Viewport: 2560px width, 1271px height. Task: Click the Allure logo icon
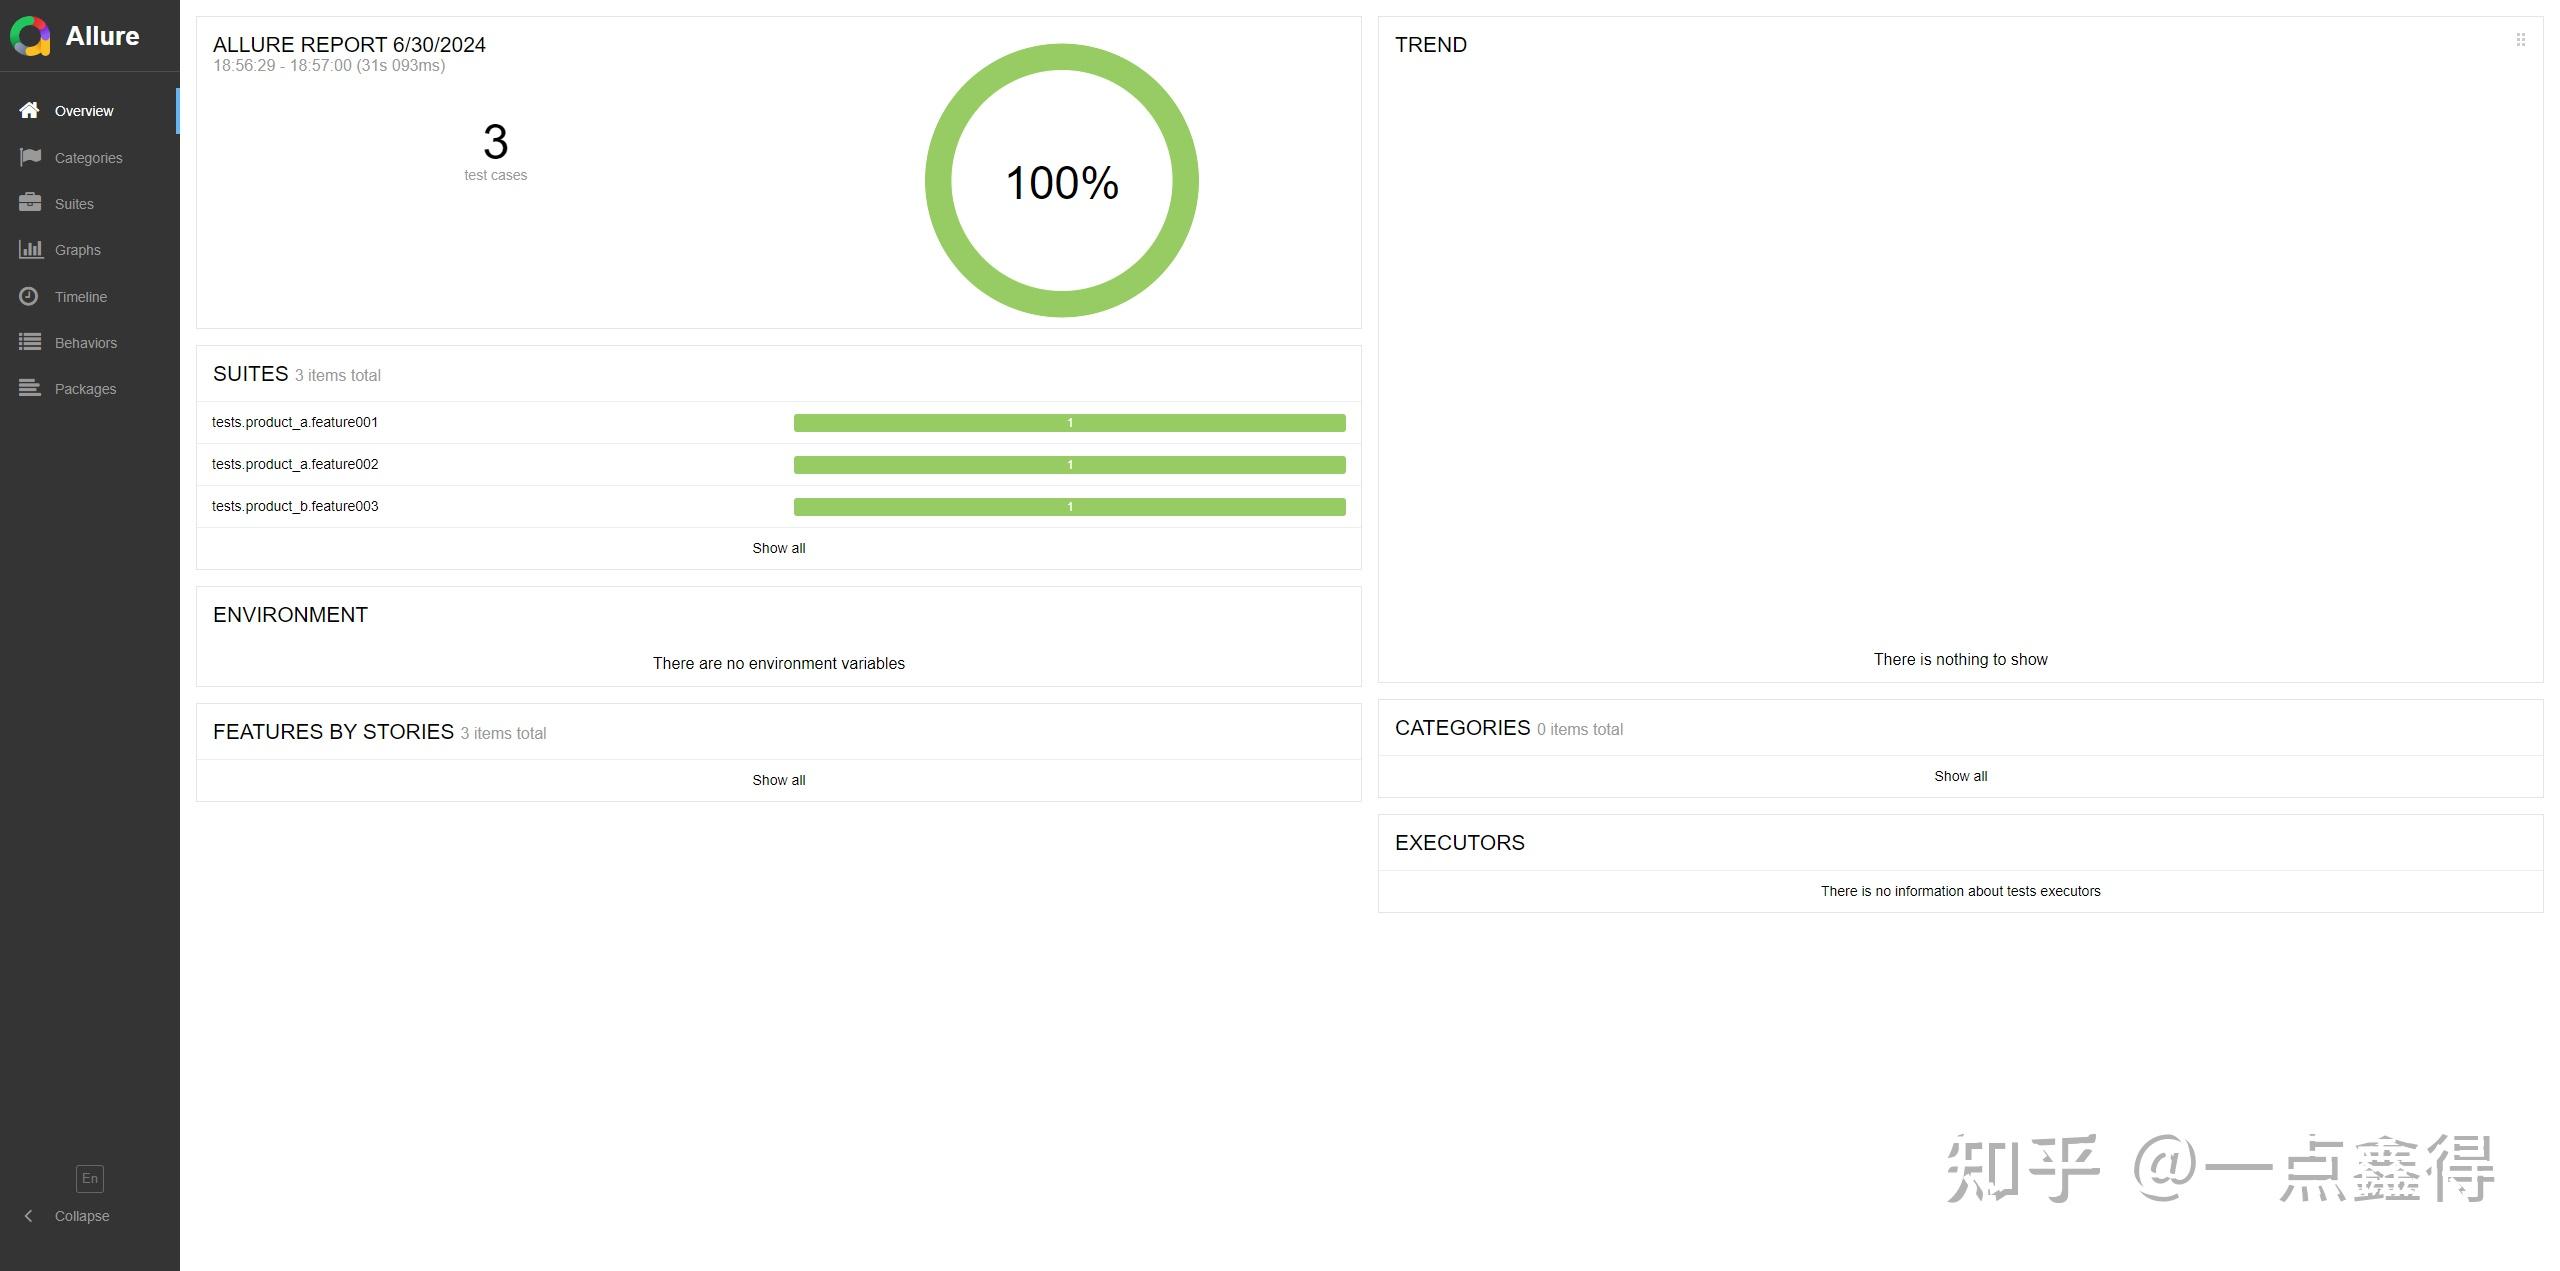pyautogui.click(x=30, y=36)
